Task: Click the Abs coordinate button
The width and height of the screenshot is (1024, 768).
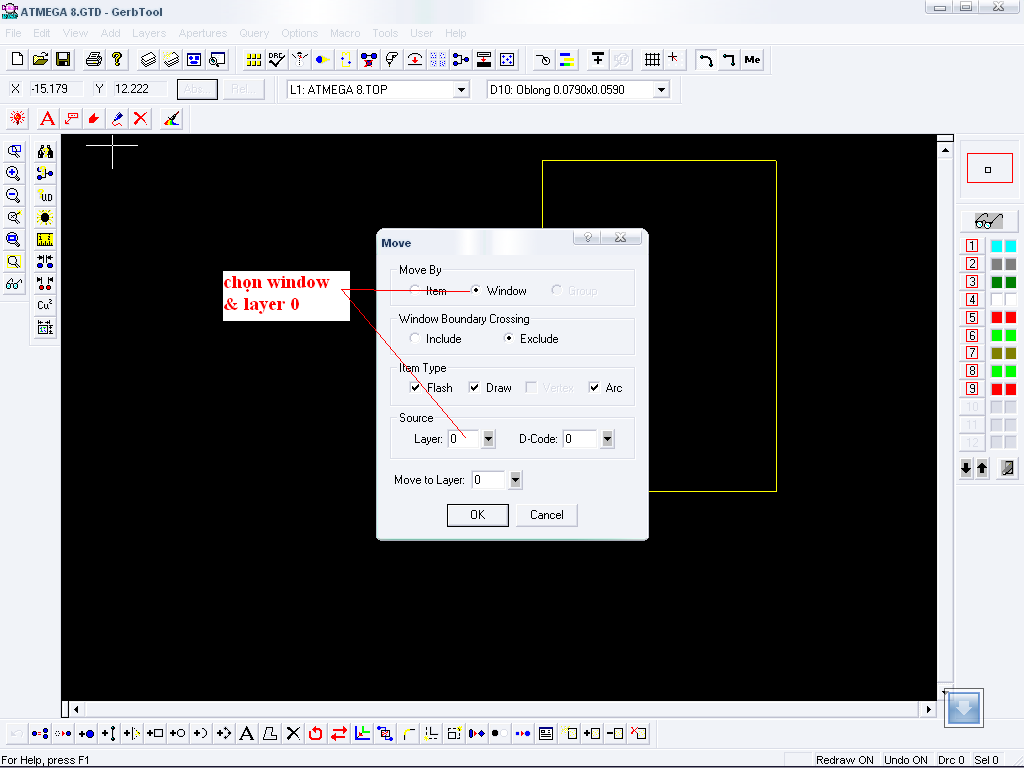Action: (x=197, y=89)
